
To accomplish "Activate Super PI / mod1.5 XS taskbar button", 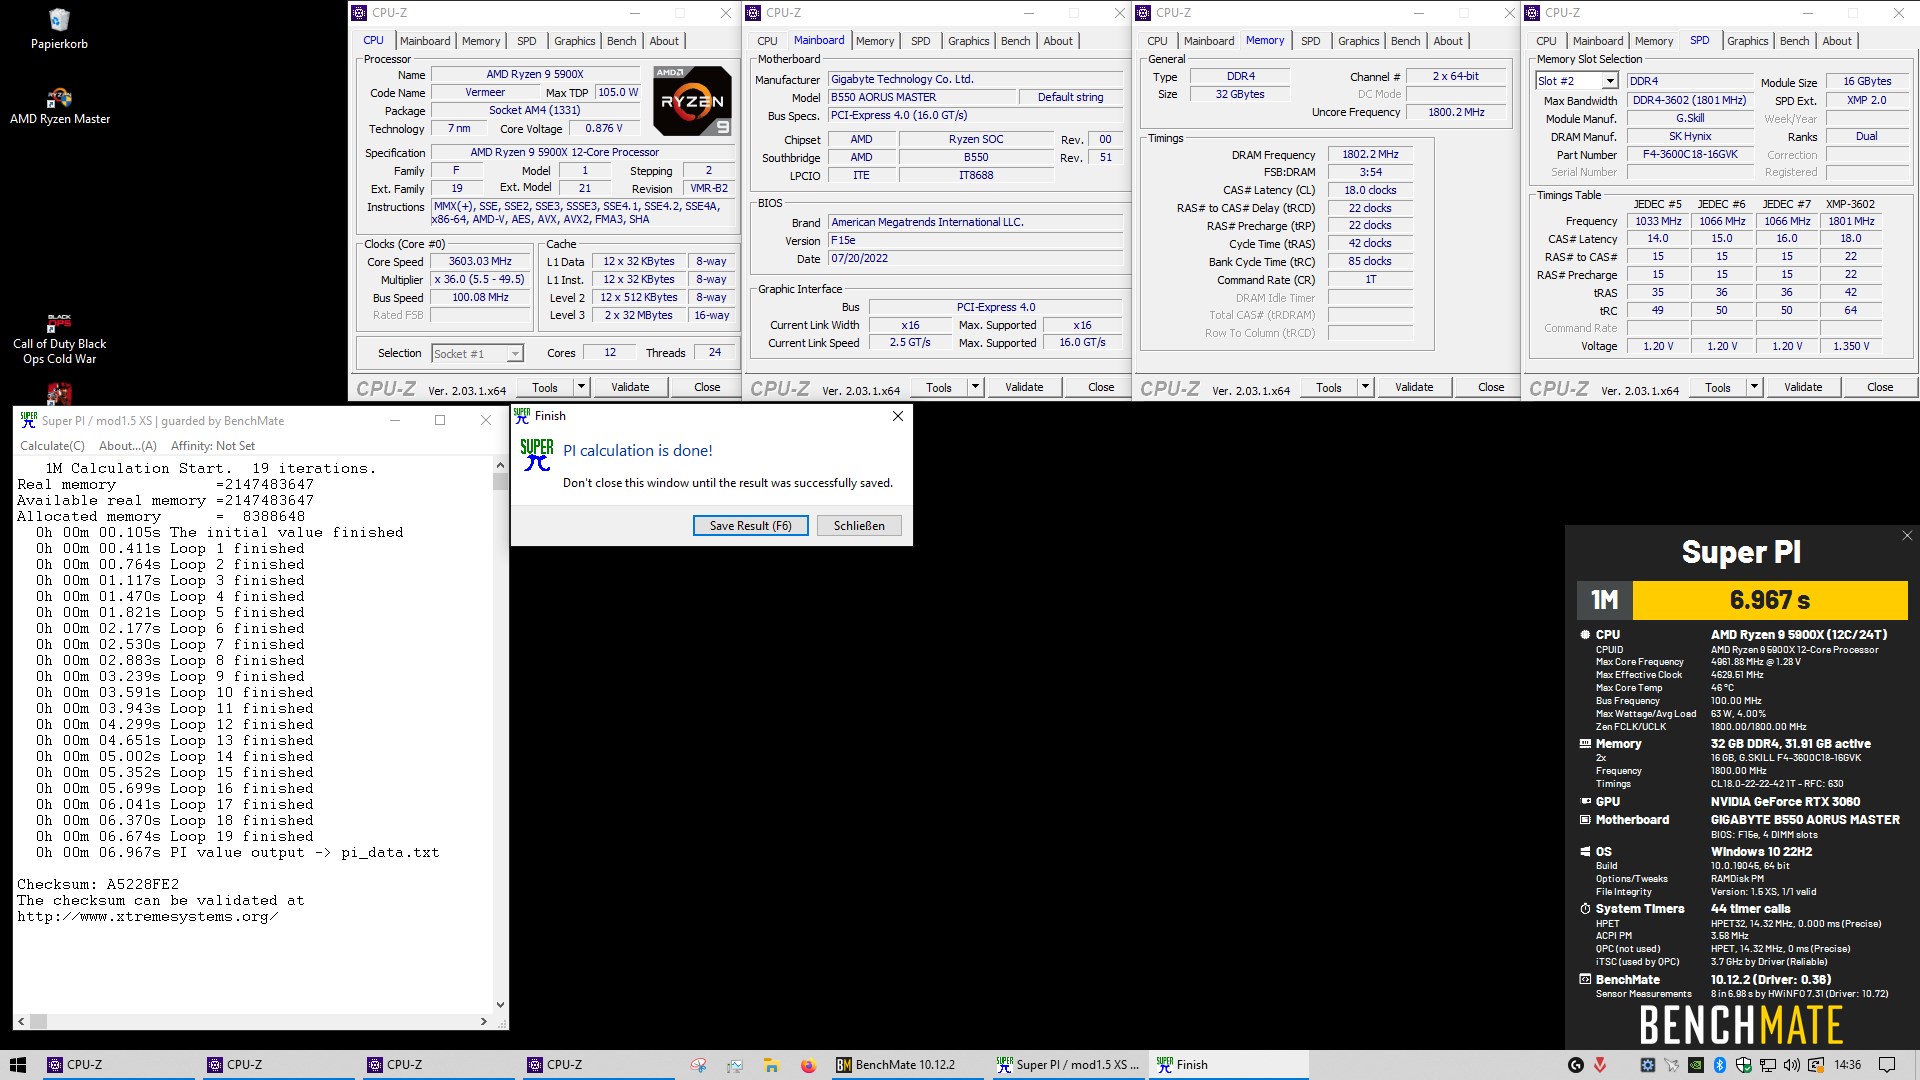I will tap(1067, 1065).
